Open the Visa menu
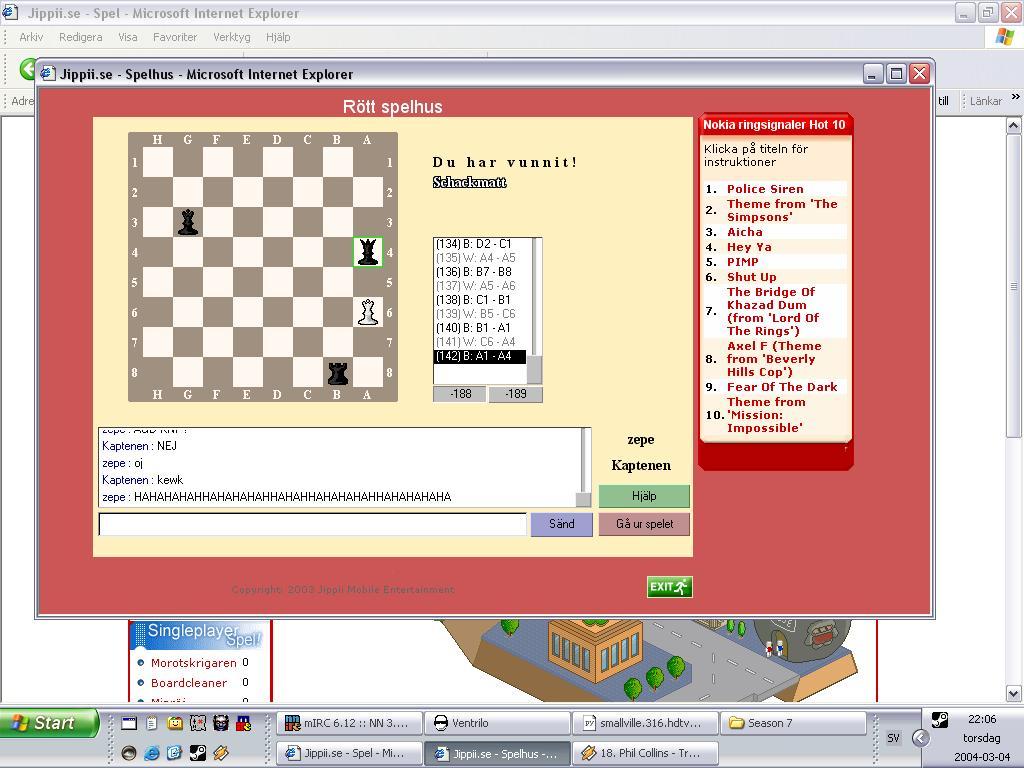The height and width of the screenshot is (768, 1024). coord(127,37)
